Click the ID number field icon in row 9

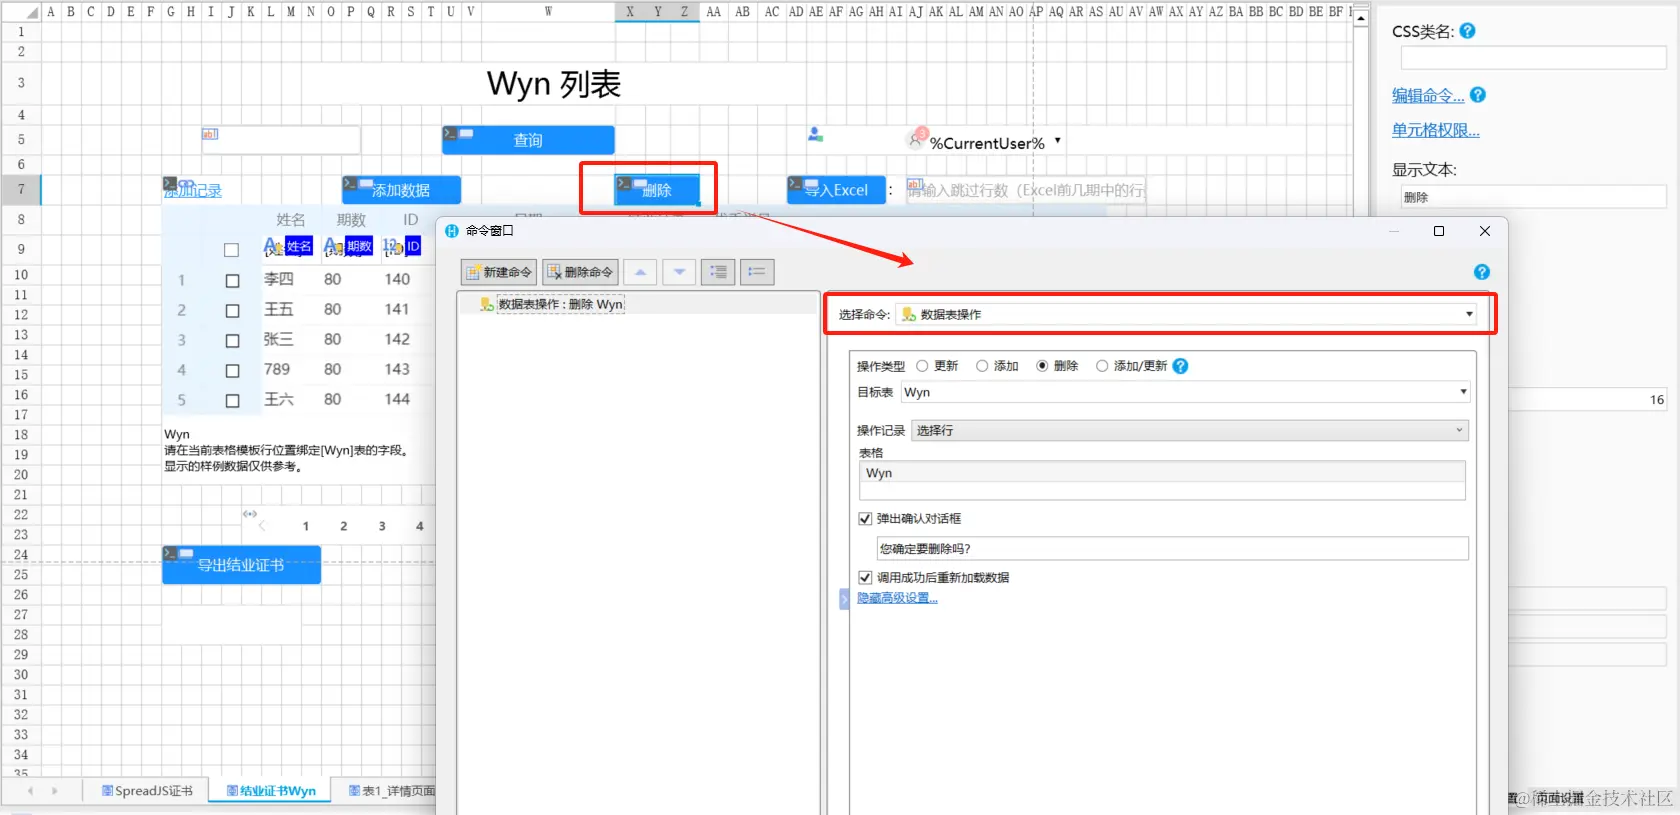[393, 246]
